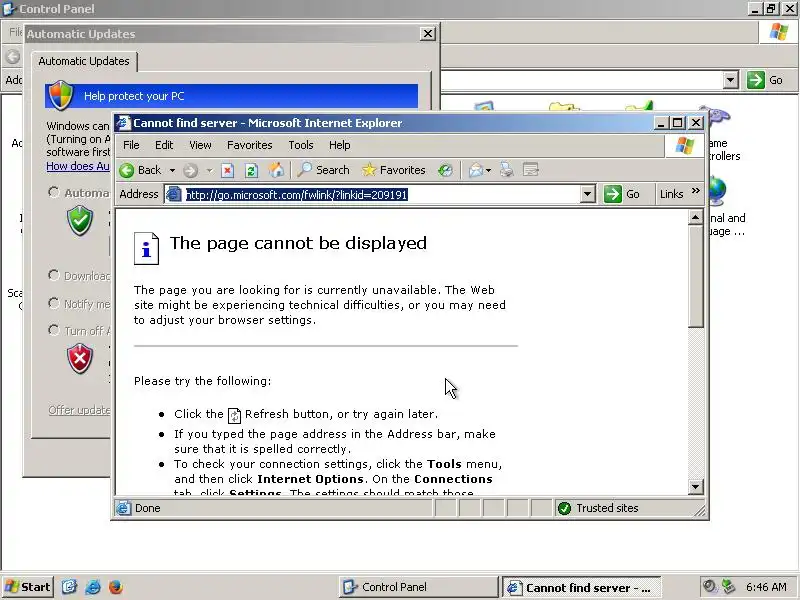This screenshot has height=600, width=800.
Task: Go to Home page icon
Action: 276,170
